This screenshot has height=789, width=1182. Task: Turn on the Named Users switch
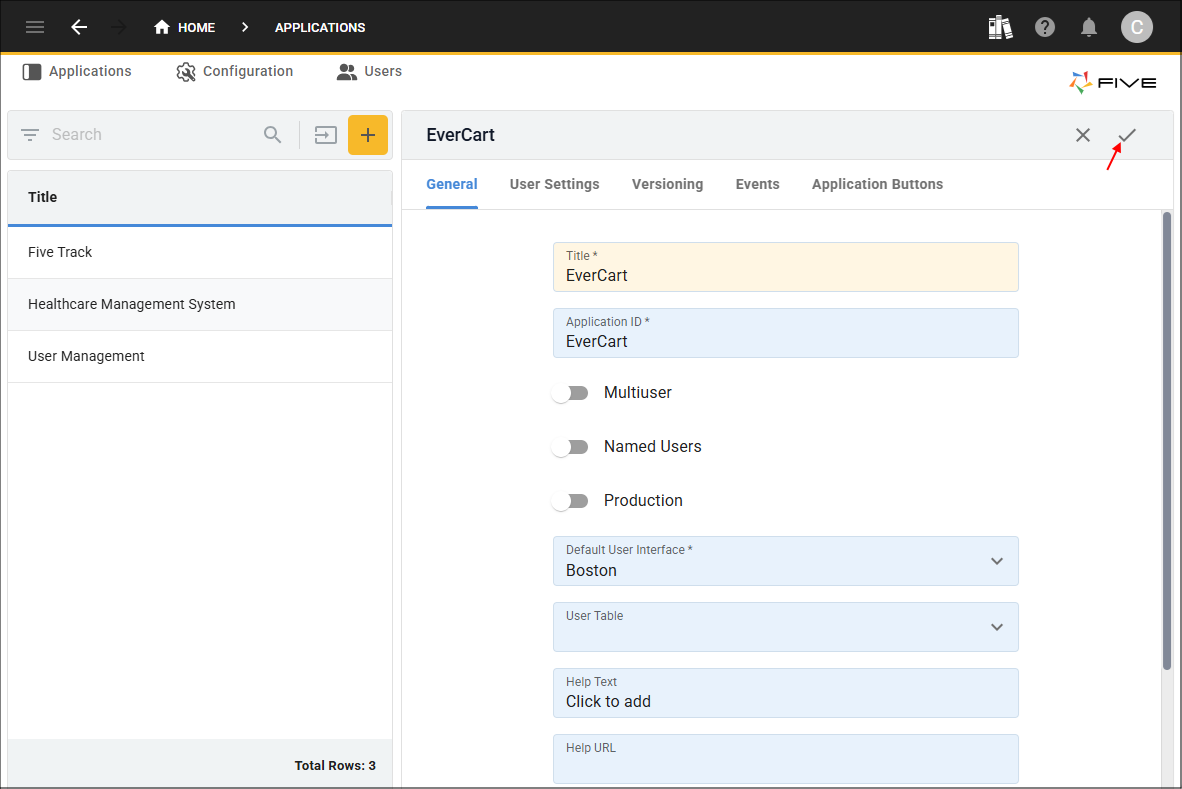570,447
